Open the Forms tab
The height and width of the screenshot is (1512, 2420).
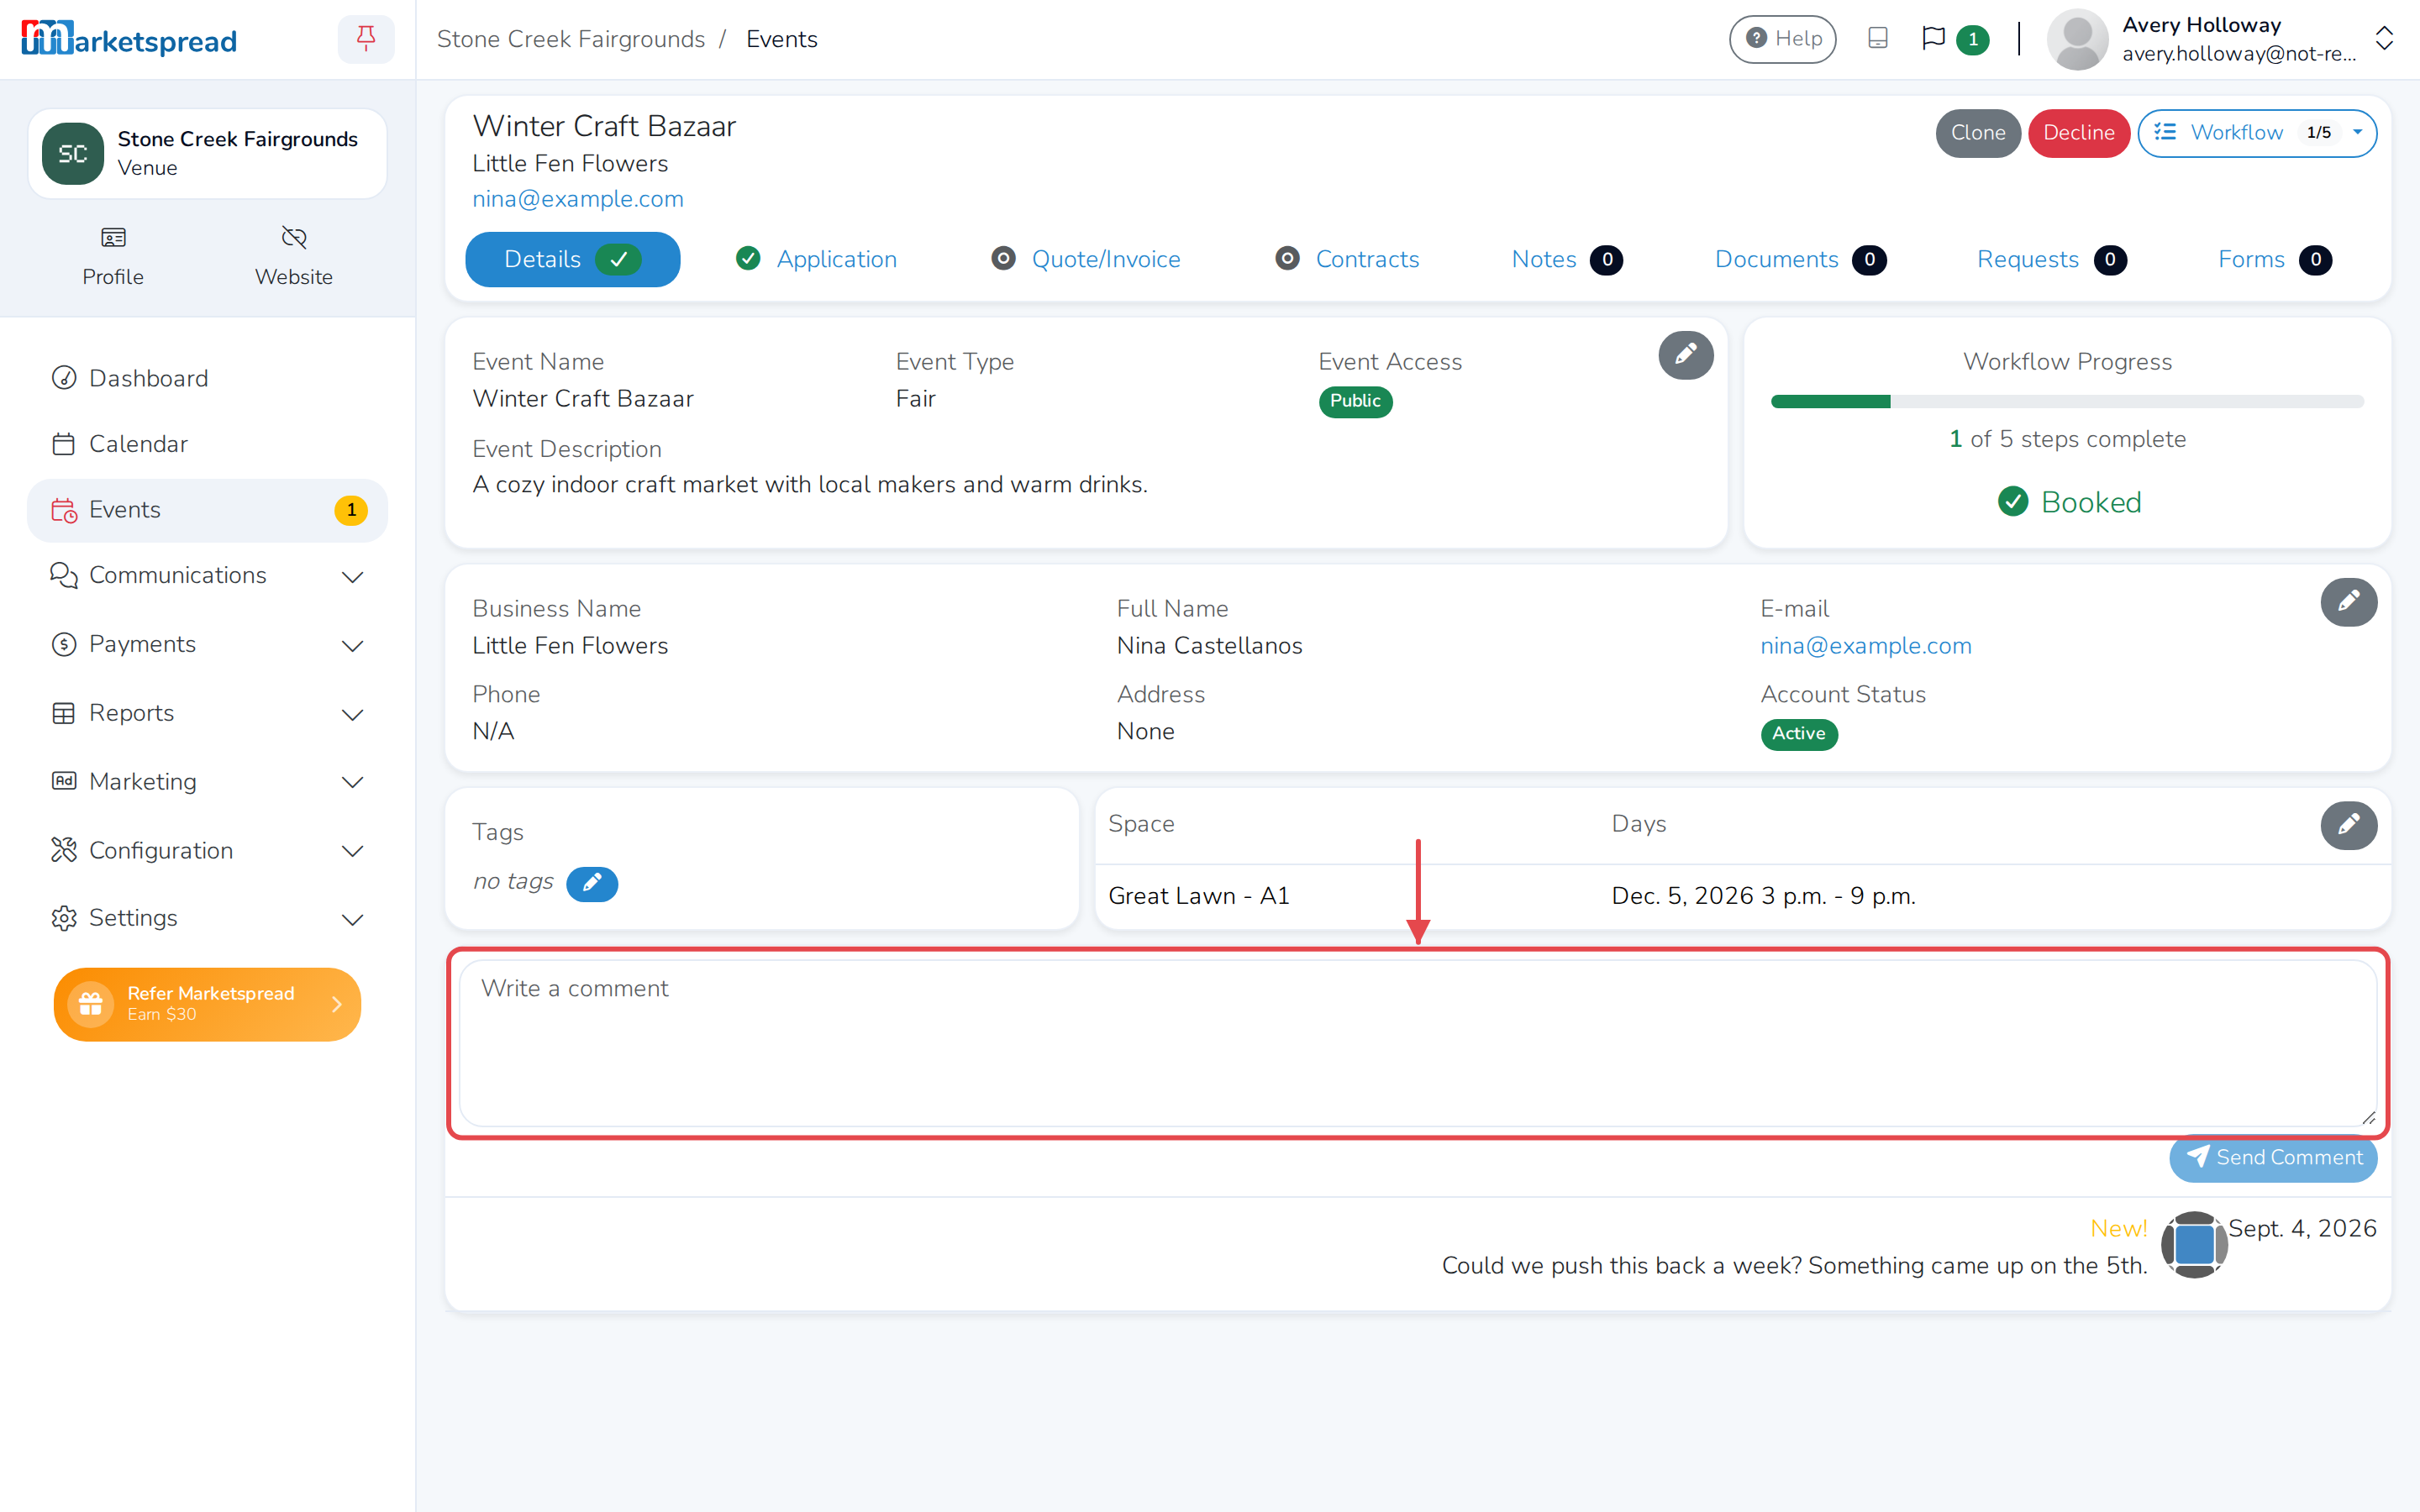pyautogui.click(x=2274, y=260)
